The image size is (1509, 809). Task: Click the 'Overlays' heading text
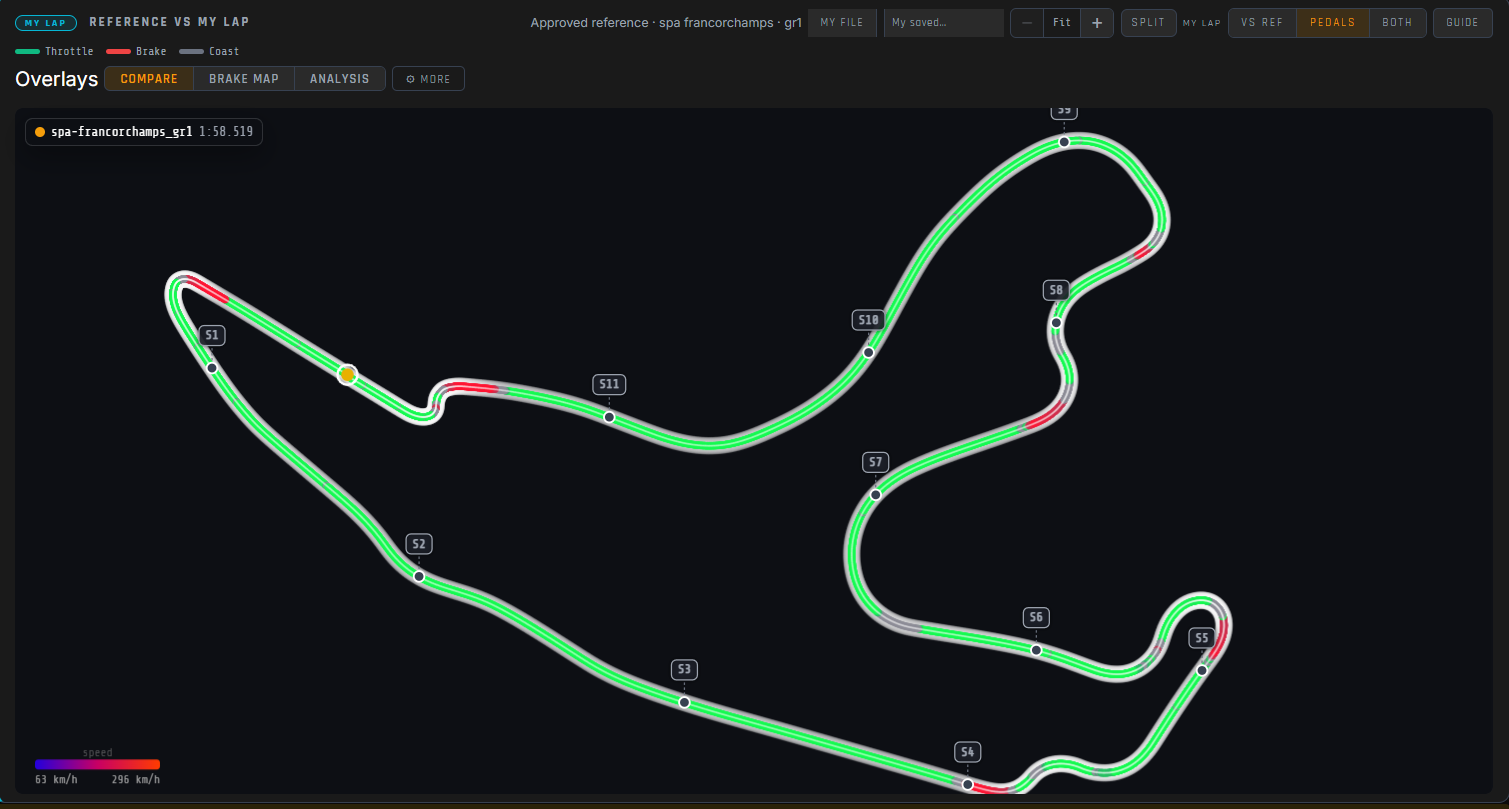[57, 79]
